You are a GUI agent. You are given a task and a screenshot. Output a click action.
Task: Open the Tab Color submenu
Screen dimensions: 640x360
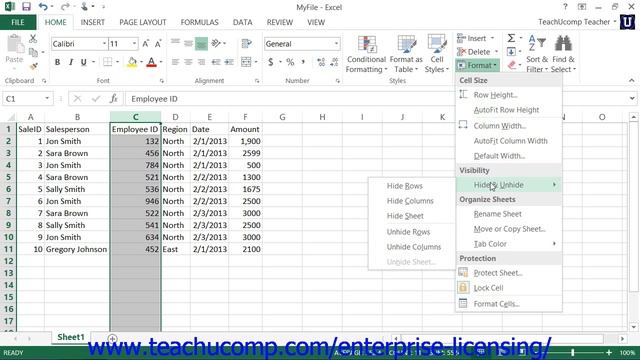(x=509, y=244)
